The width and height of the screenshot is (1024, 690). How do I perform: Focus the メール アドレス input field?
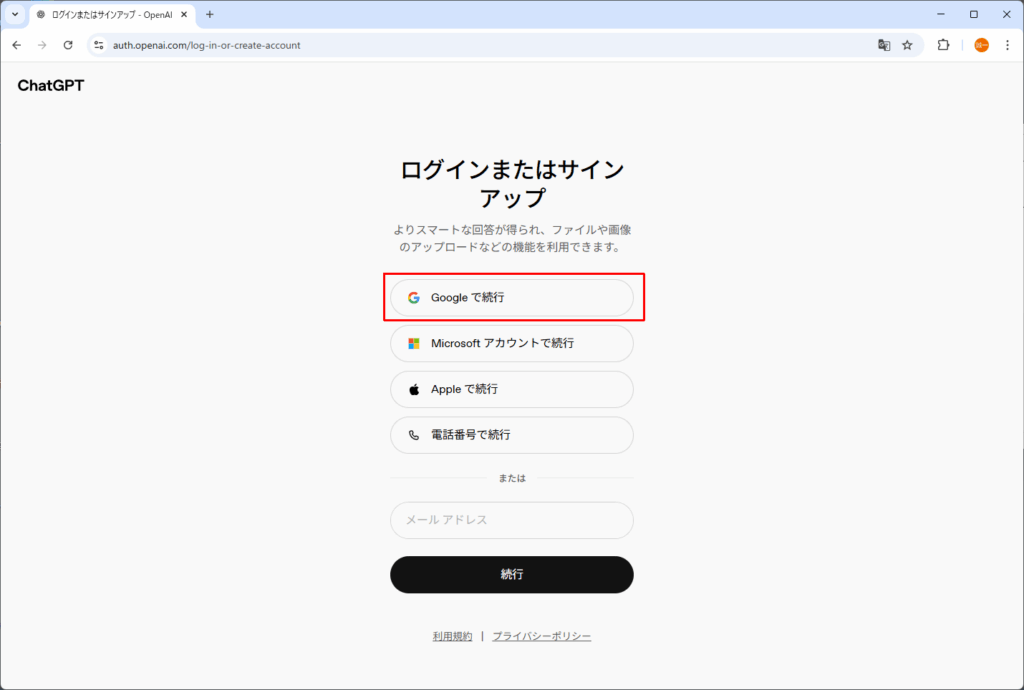coord(511,521)
